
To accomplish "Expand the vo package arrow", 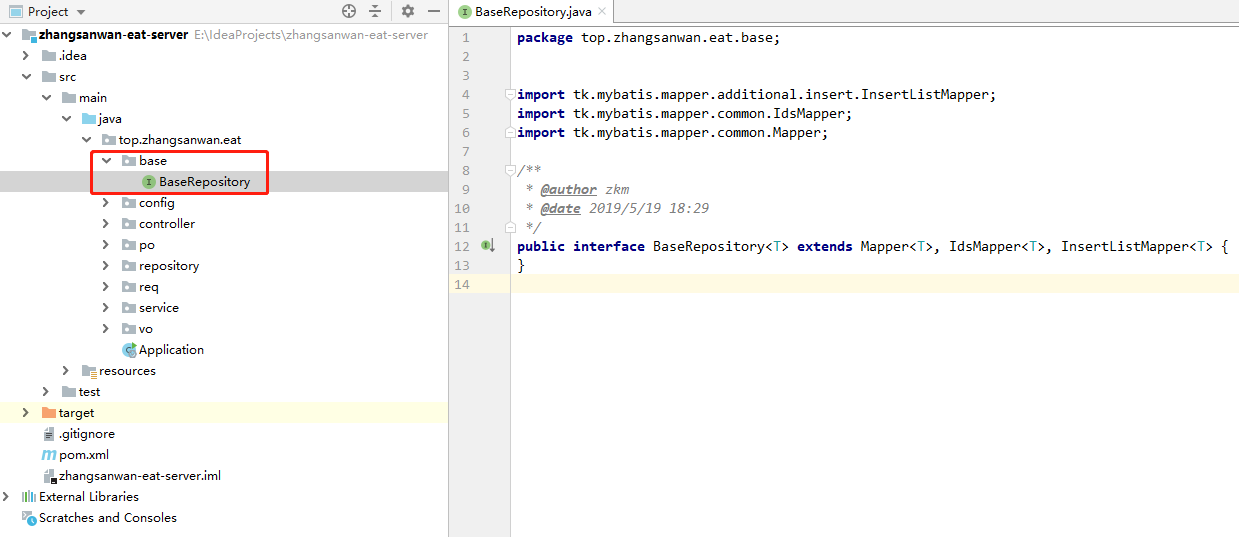I will point(106,328).
